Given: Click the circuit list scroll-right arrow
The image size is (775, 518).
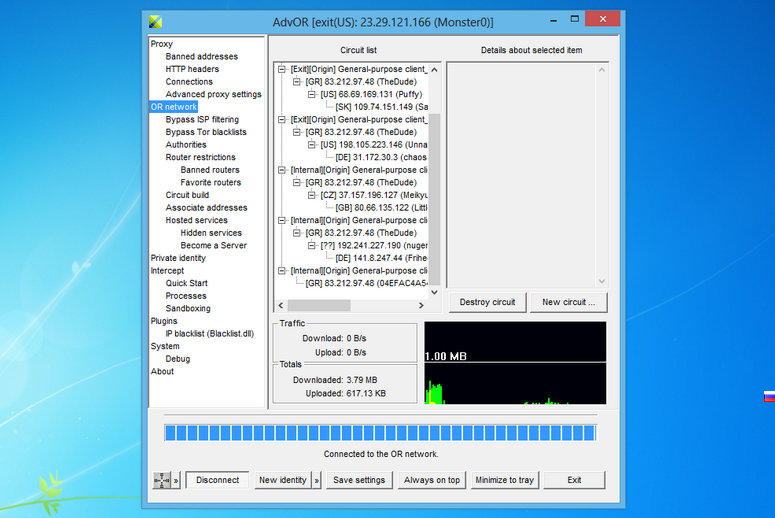Looking at the screenshot, I should click(421, 305).
